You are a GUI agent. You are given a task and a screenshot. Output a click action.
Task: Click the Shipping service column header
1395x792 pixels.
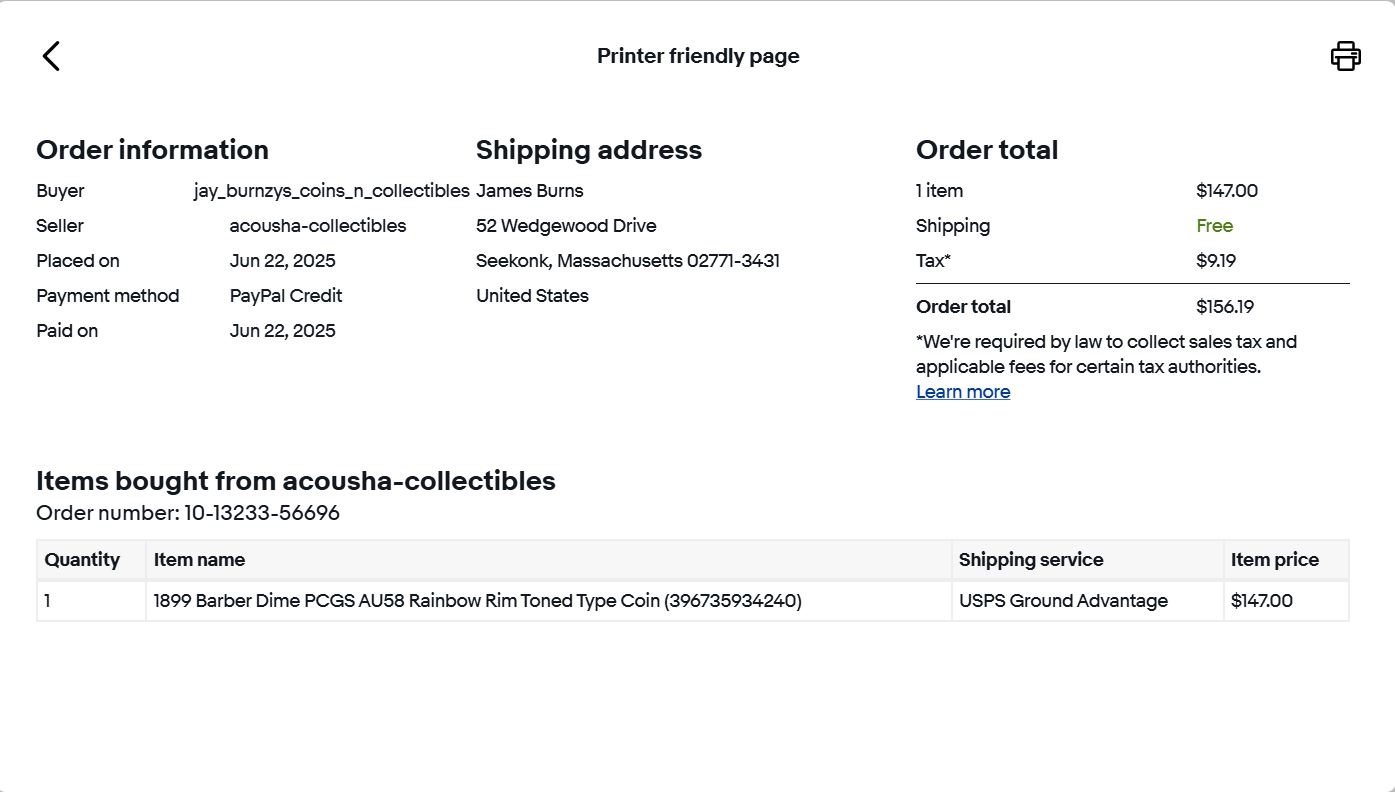tap(1030, 560)
